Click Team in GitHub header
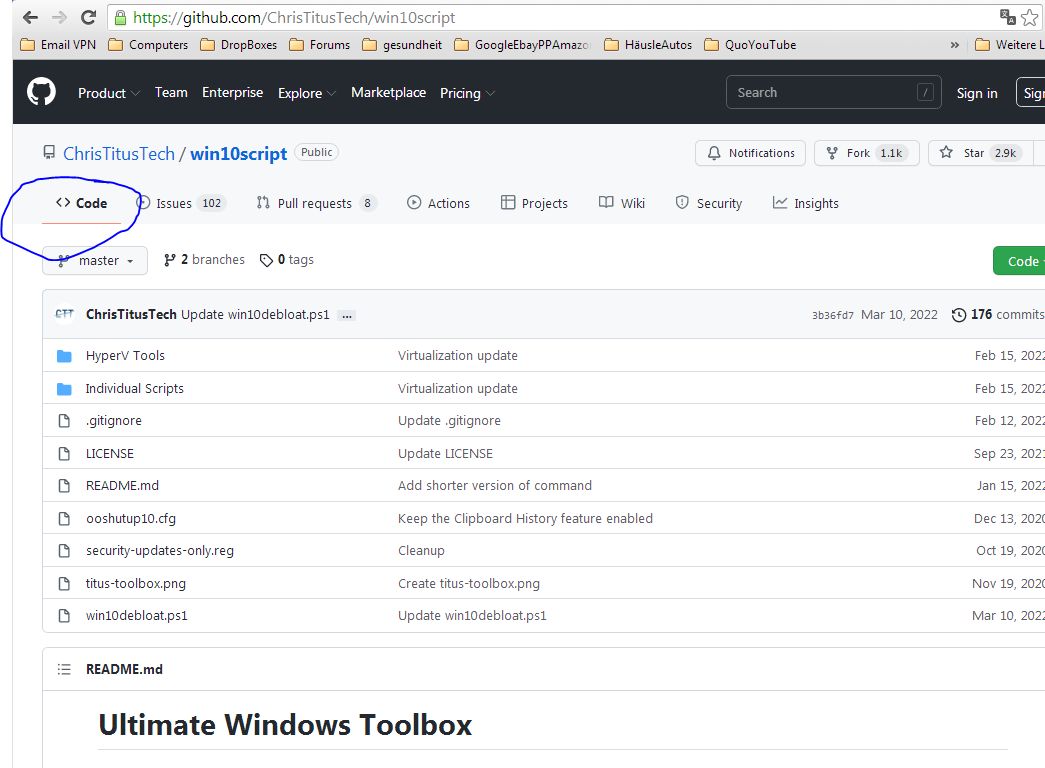Image resolution: width=1045 pixels, height=768 pixels. pyautogui.click(x=171, y=92)
